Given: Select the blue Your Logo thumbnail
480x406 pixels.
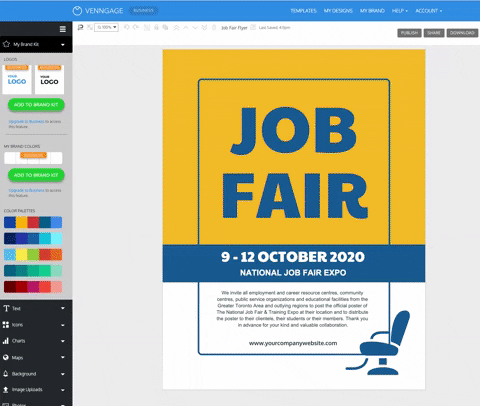Looking at the screenshot, I should tap(17, 79).
